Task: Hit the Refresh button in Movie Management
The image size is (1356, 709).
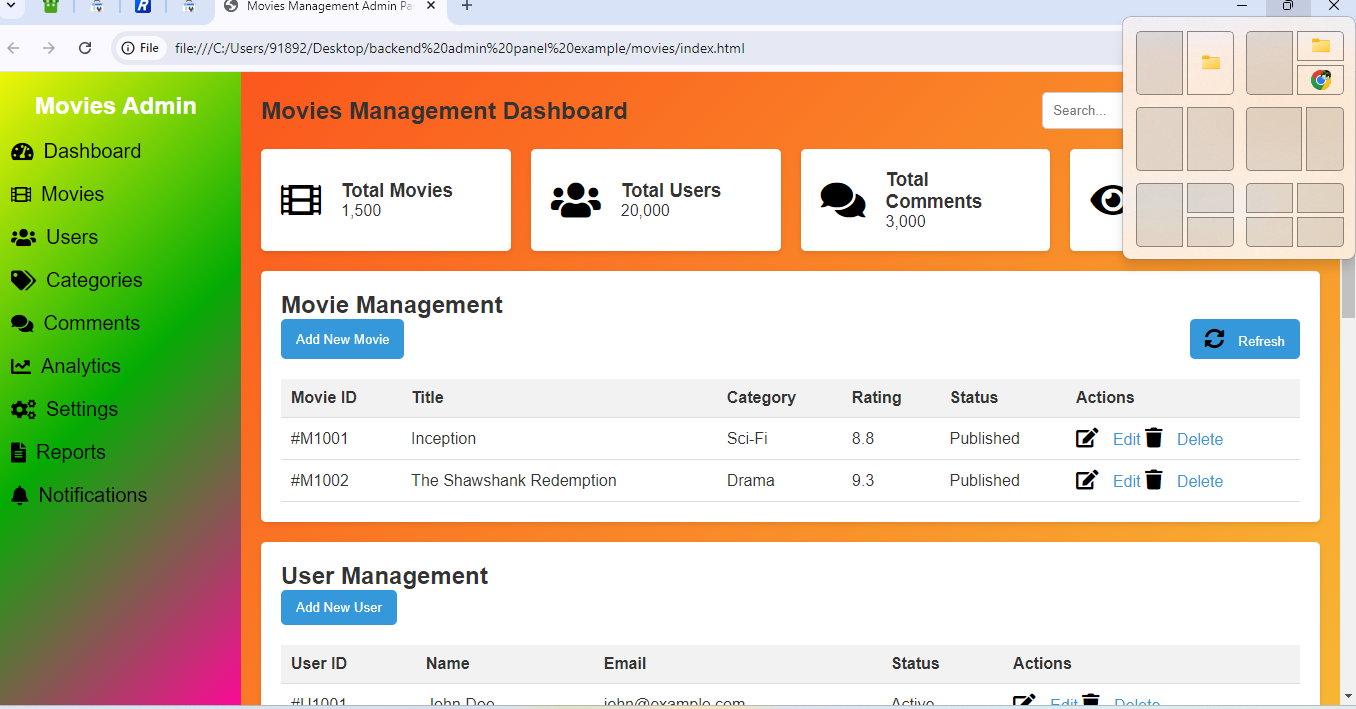Action: [1244, 340]
